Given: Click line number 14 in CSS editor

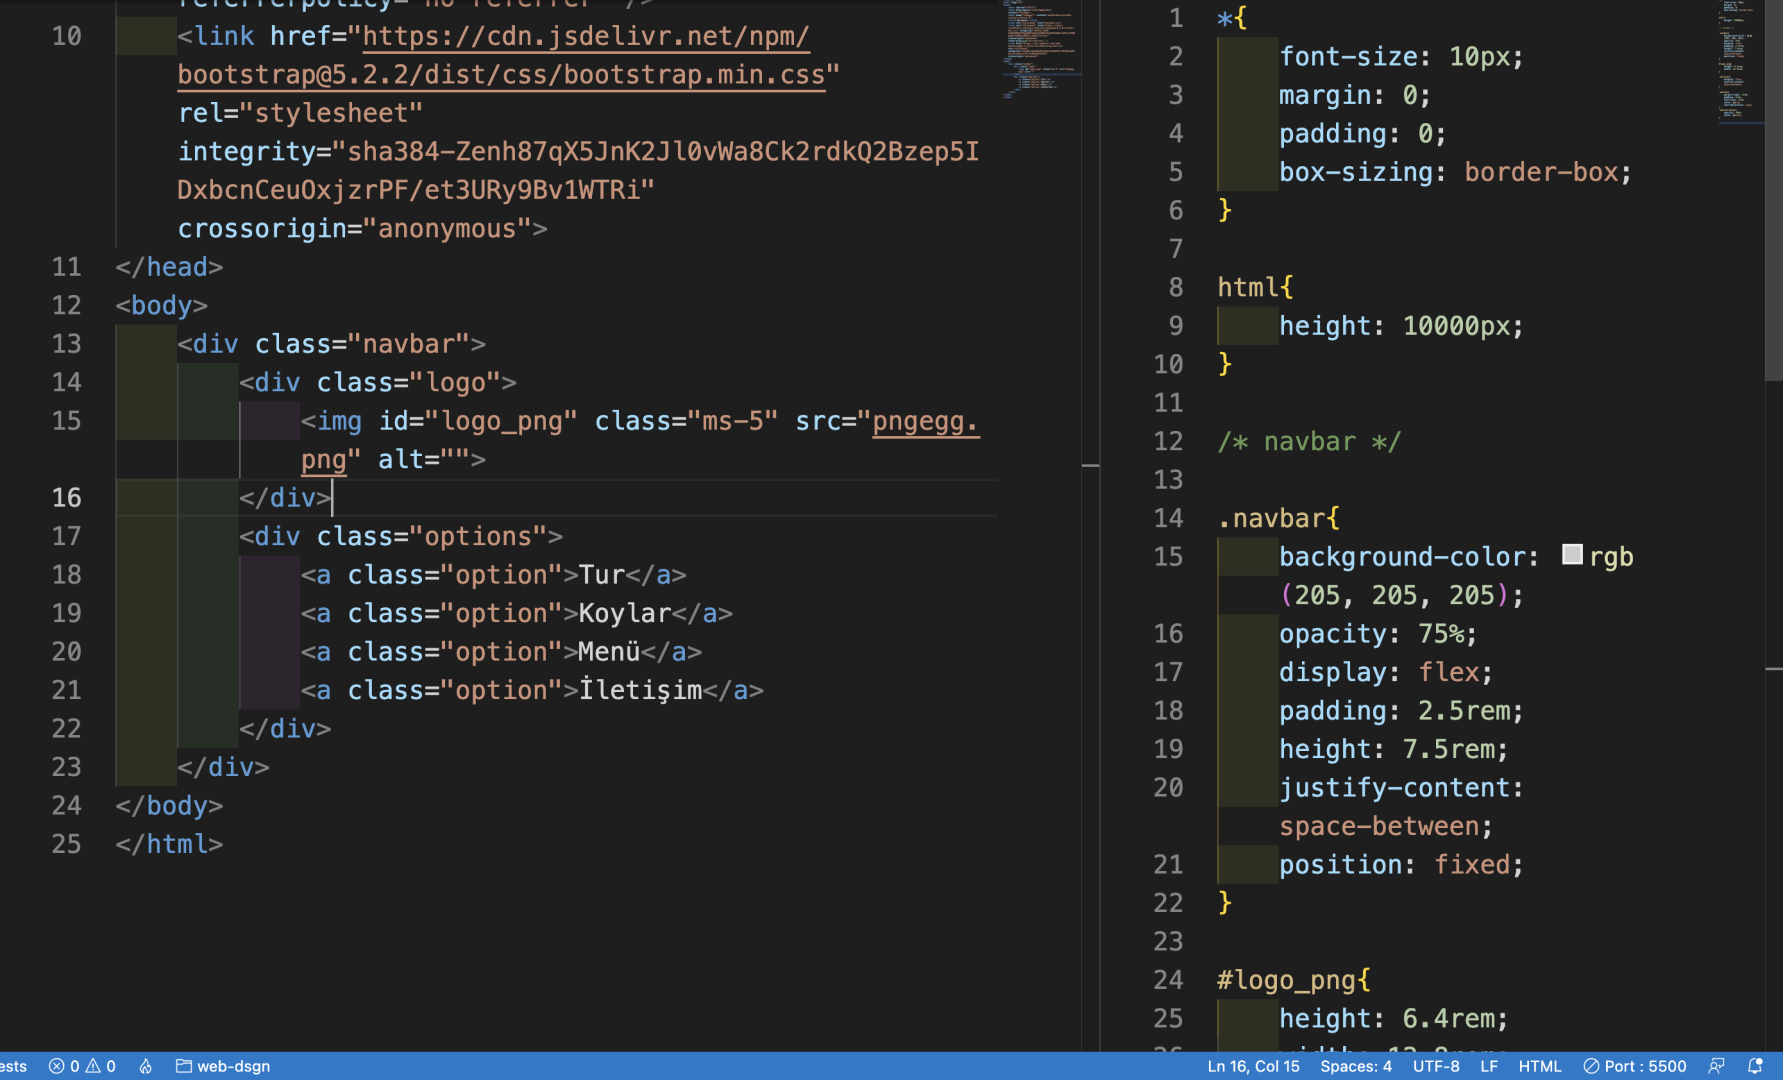Looking at the screenshot, I should pyautogui.click(x=1168, y=518).
